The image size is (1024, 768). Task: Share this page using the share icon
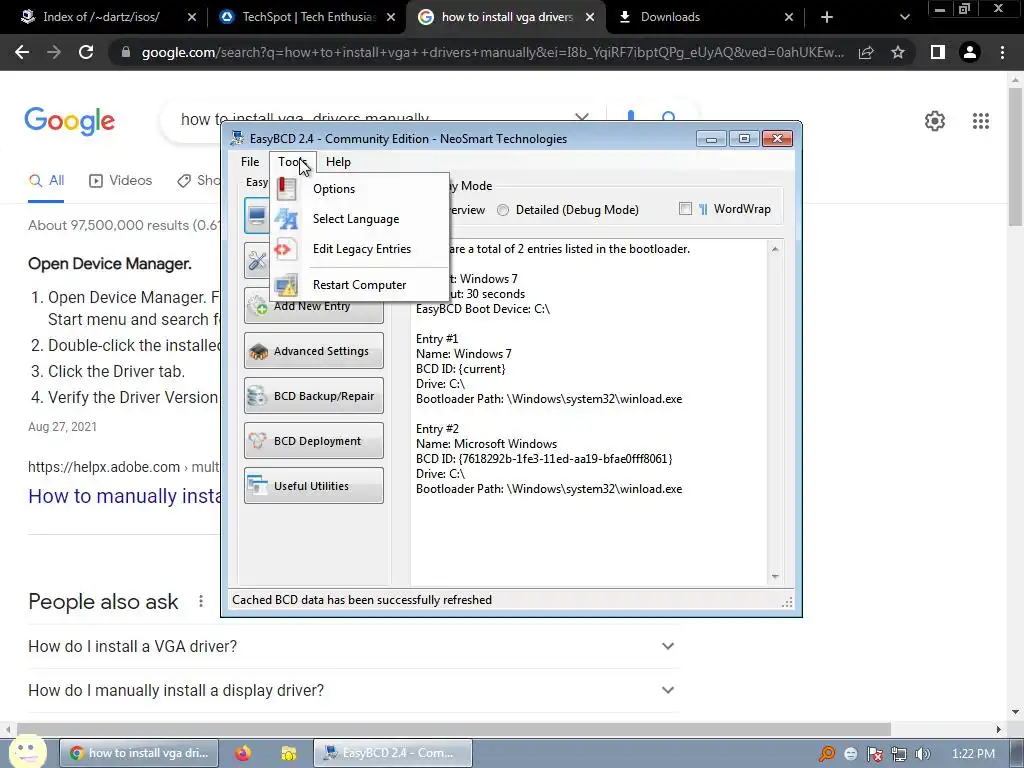click(x=866, y=52)
